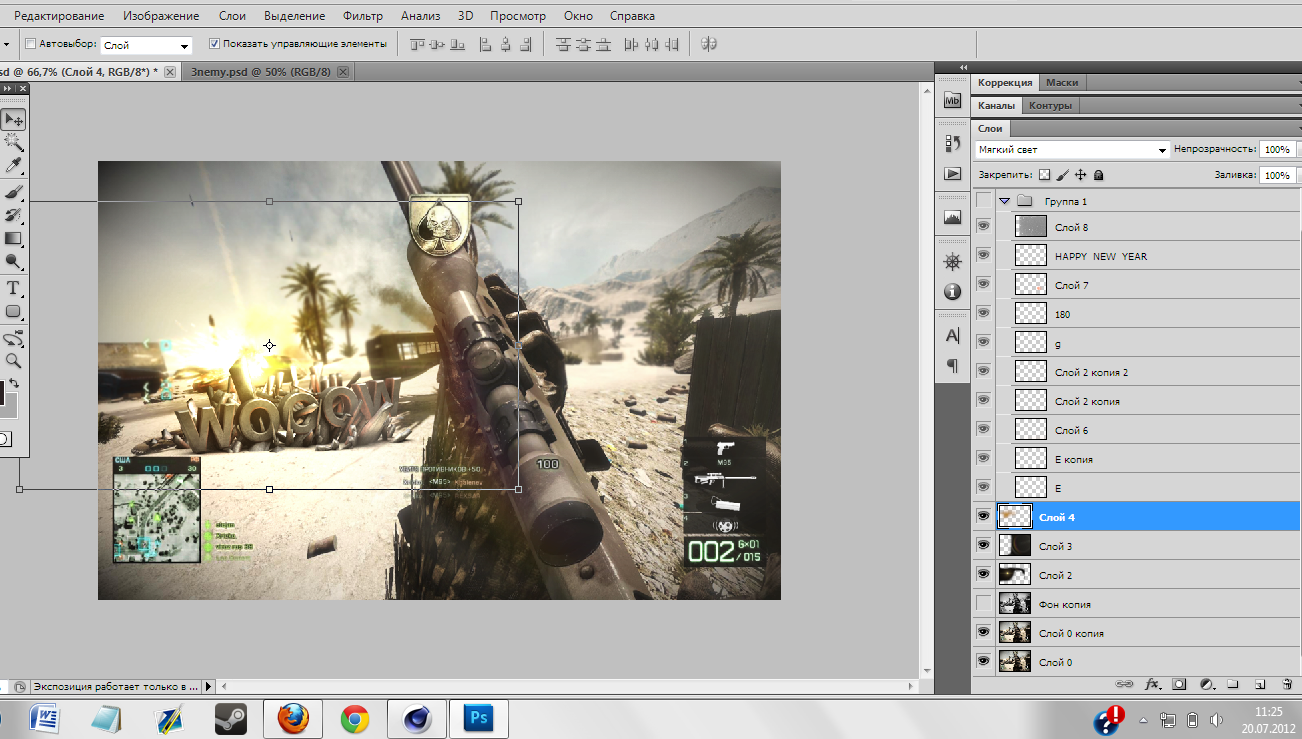Screen dimensions: 1302x739
Task: Select the Brush tool in toolbox
Action: [14, 191]
